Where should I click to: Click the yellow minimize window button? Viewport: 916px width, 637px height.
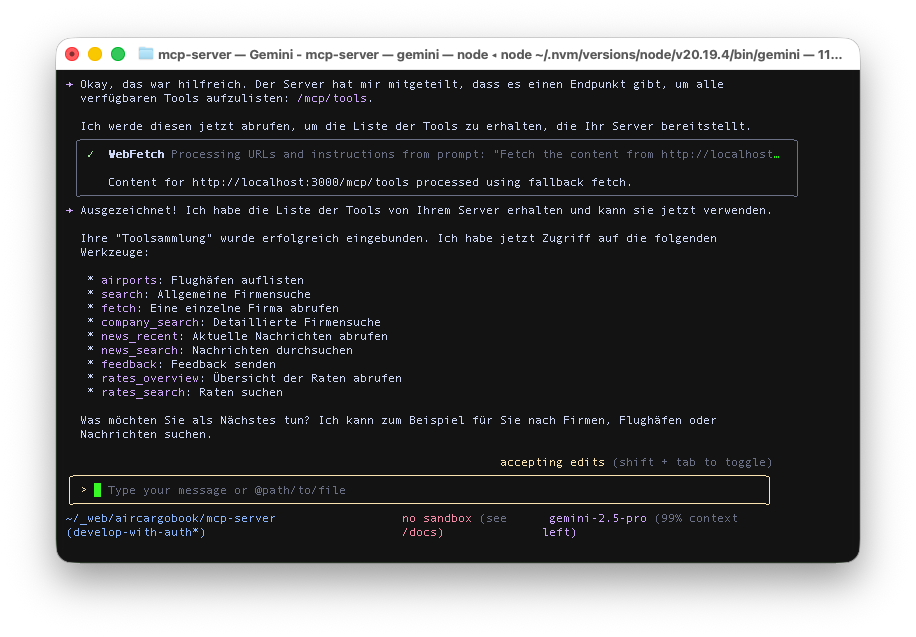pos(95,54)
